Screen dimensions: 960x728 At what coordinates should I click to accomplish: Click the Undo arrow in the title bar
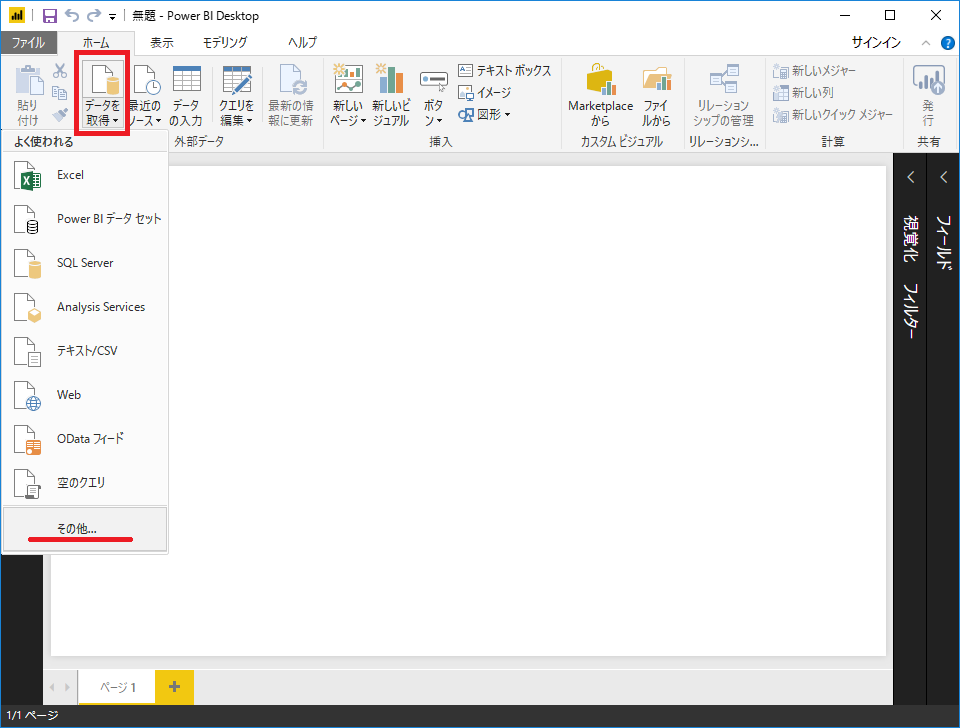72,15
